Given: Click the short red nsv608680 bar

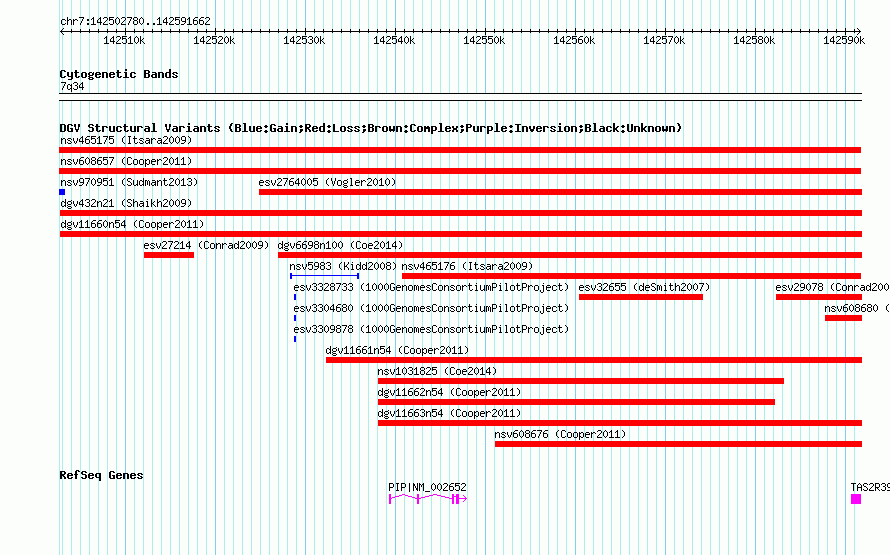Looking at the screenshot, I should [x=843, y=318].
